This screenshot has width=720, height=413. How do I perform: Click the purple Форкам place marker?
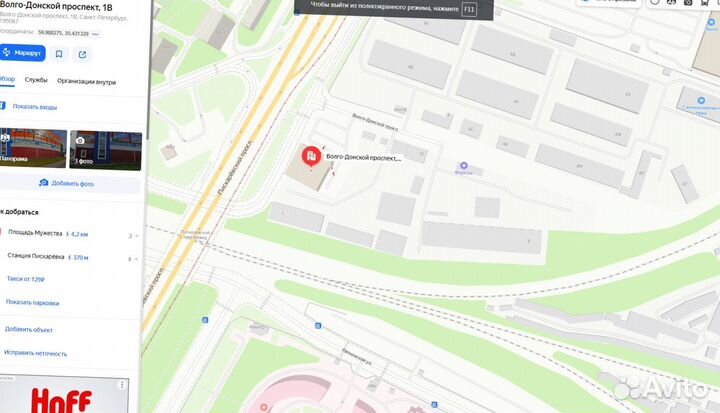coord(464,165)
